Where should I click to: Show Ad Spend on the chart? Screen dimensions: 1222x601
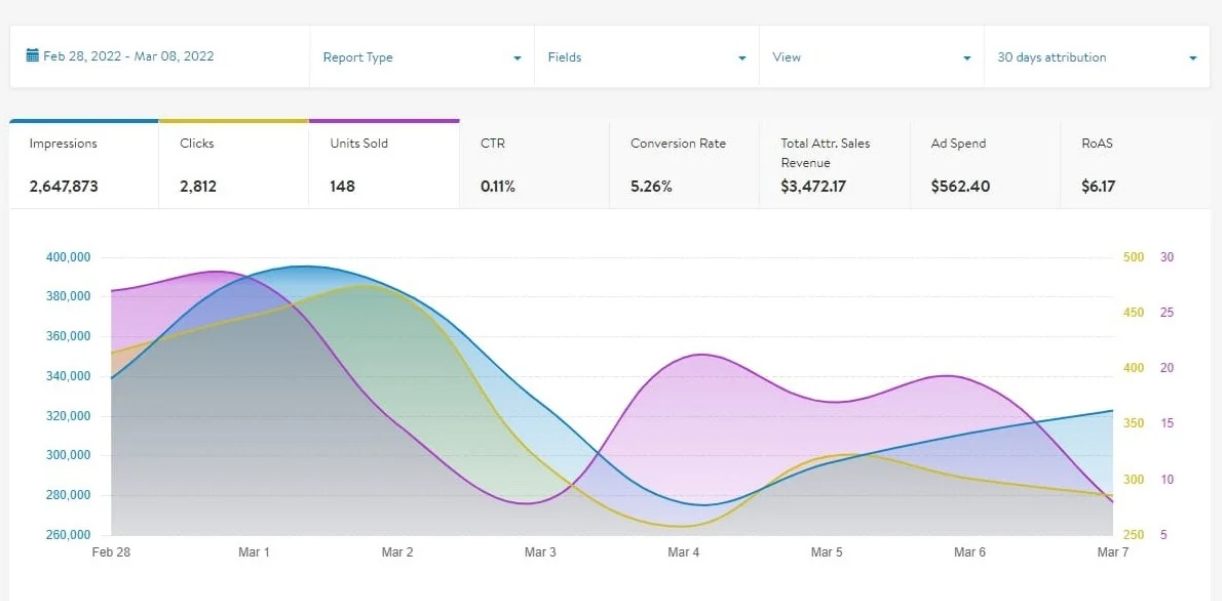coord(984,165)
